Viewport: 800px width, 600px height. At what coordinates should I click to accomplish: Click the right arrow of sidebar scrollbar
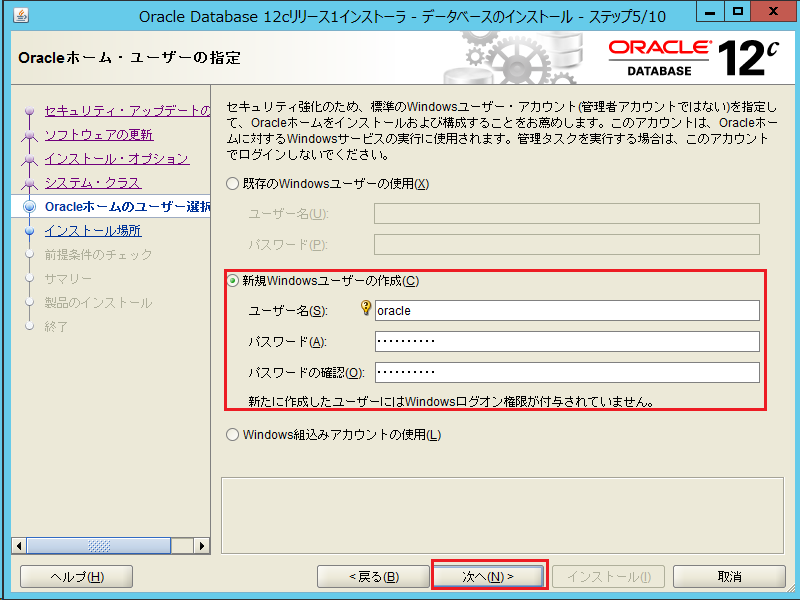[202, 546]
